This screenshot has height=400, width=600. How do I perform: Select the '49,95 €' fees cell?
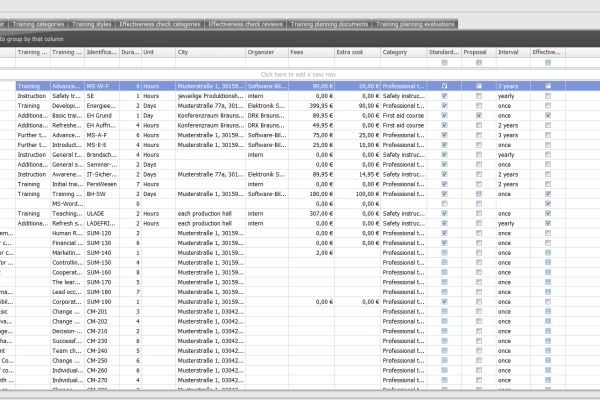coord(311,126)
